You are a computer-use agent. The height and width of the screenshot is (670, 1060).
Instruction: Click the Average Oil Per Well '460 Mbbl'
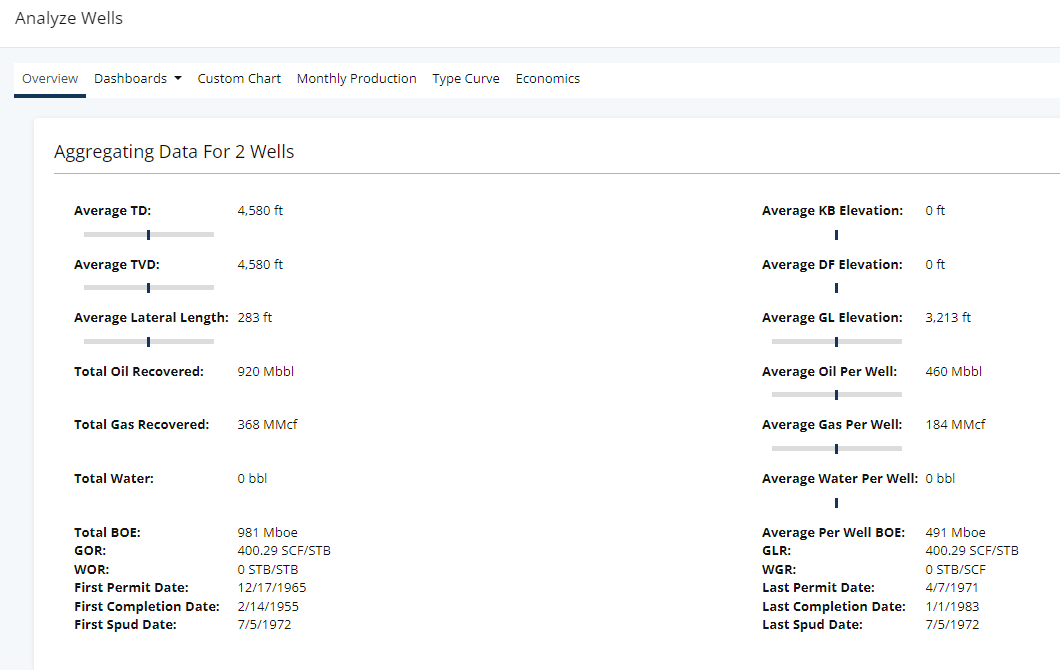pyautogui.click(x=954, y=371)
